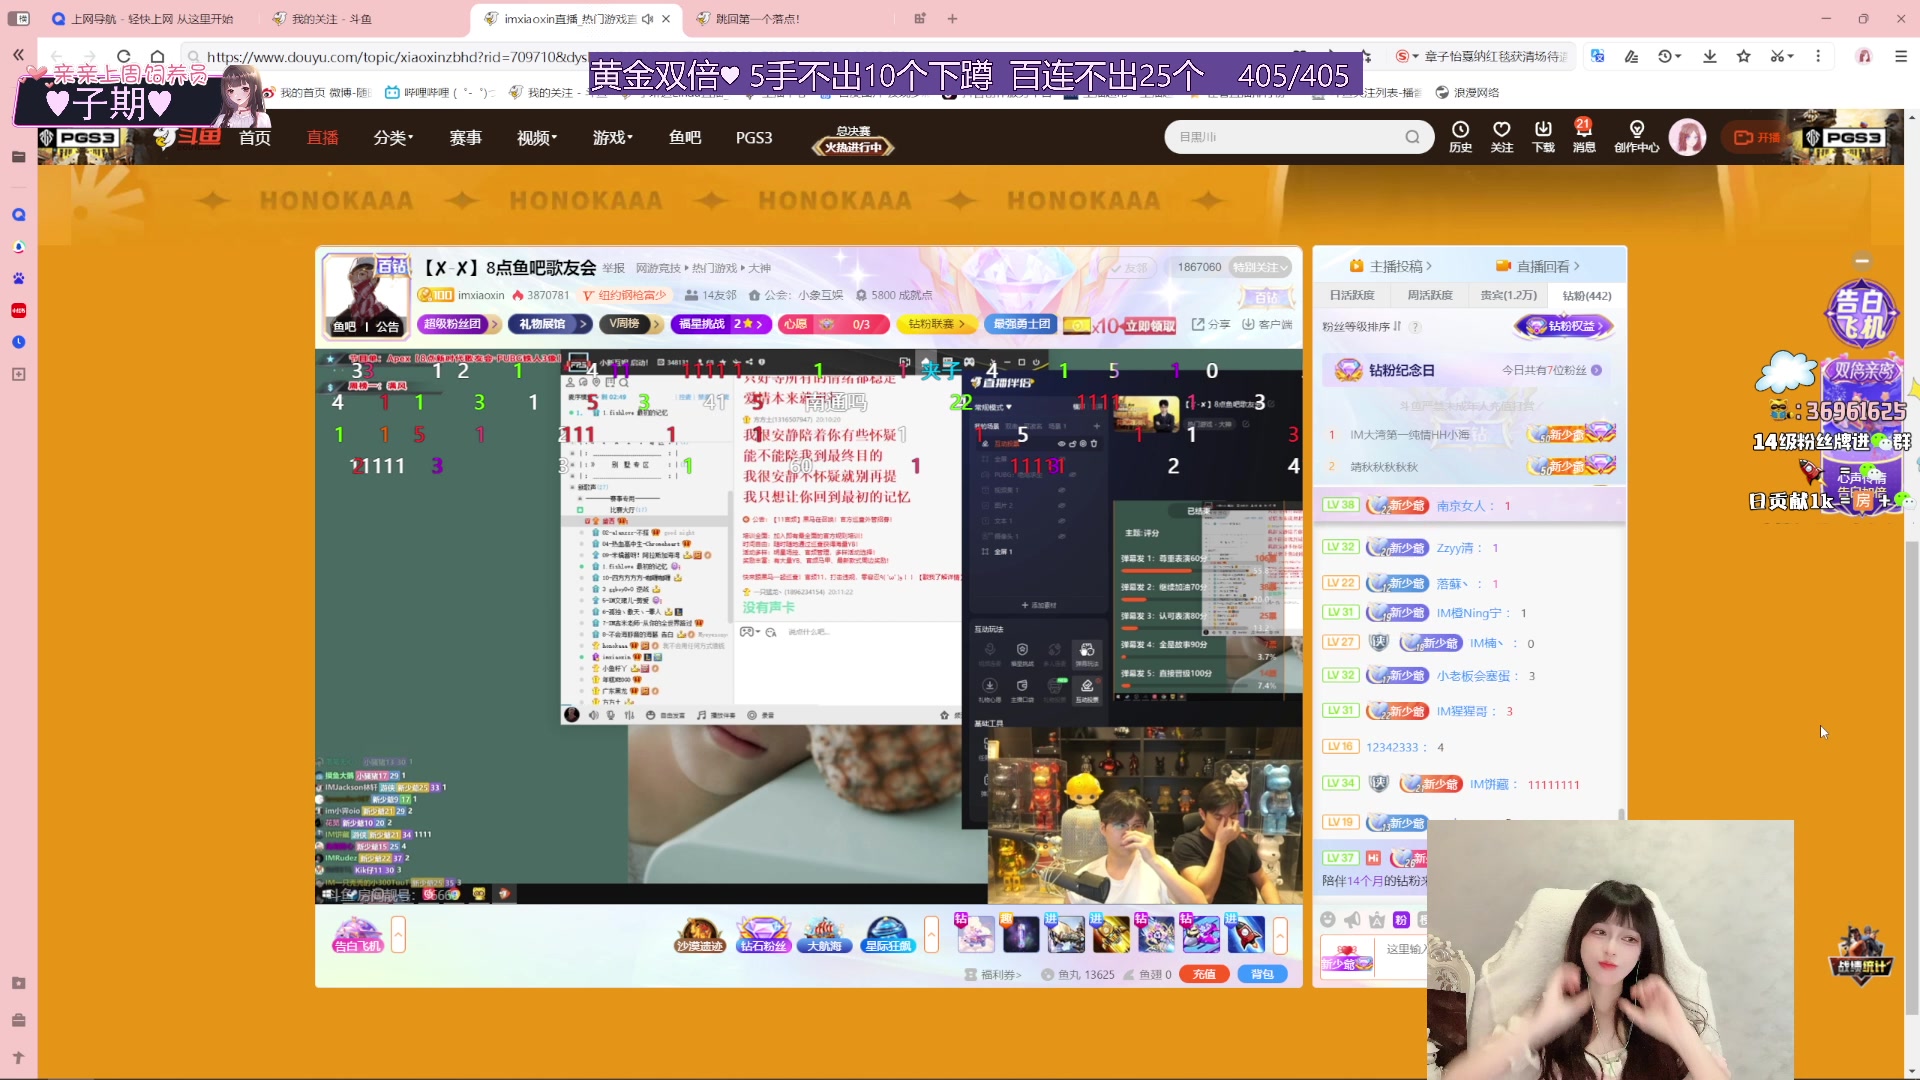Open V周榜 badge
1920x1080 pixels.
[630, 324]
